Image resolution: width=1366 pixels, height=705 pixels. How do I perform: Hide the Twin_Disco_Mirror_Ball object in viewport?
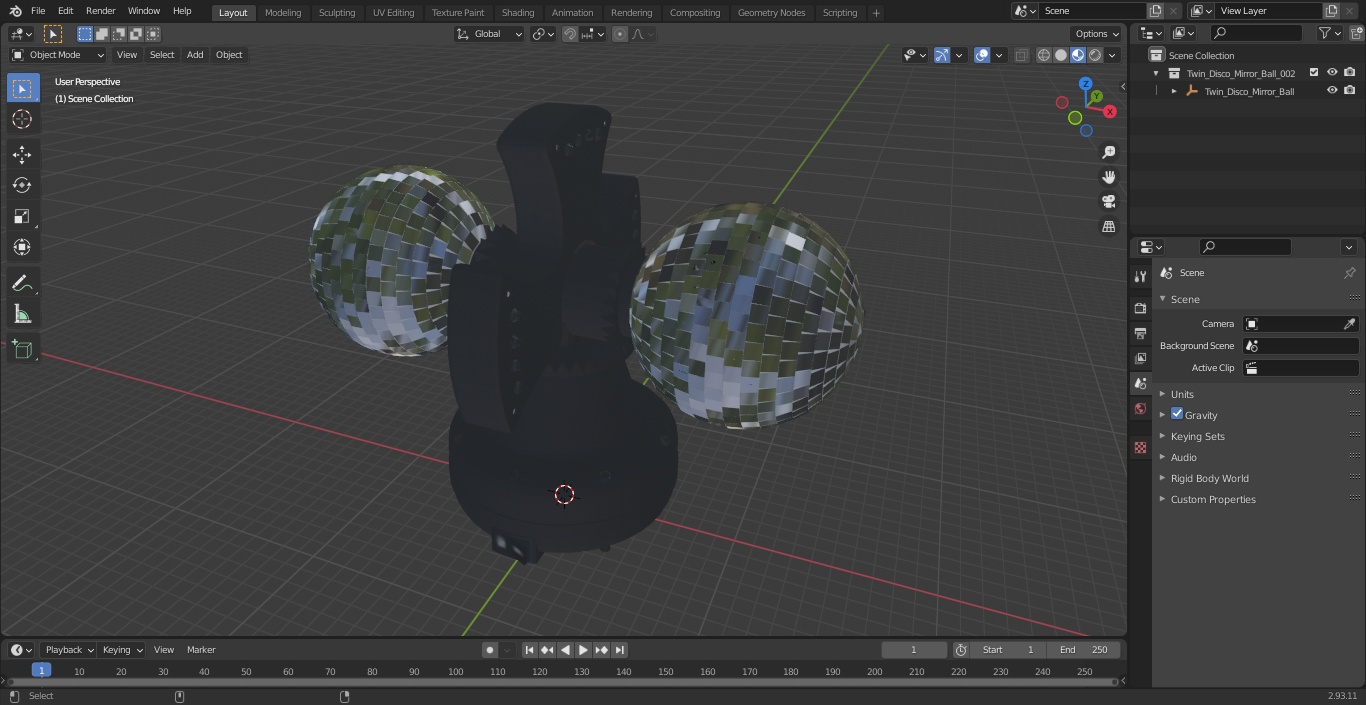[x=1332, y=91]
